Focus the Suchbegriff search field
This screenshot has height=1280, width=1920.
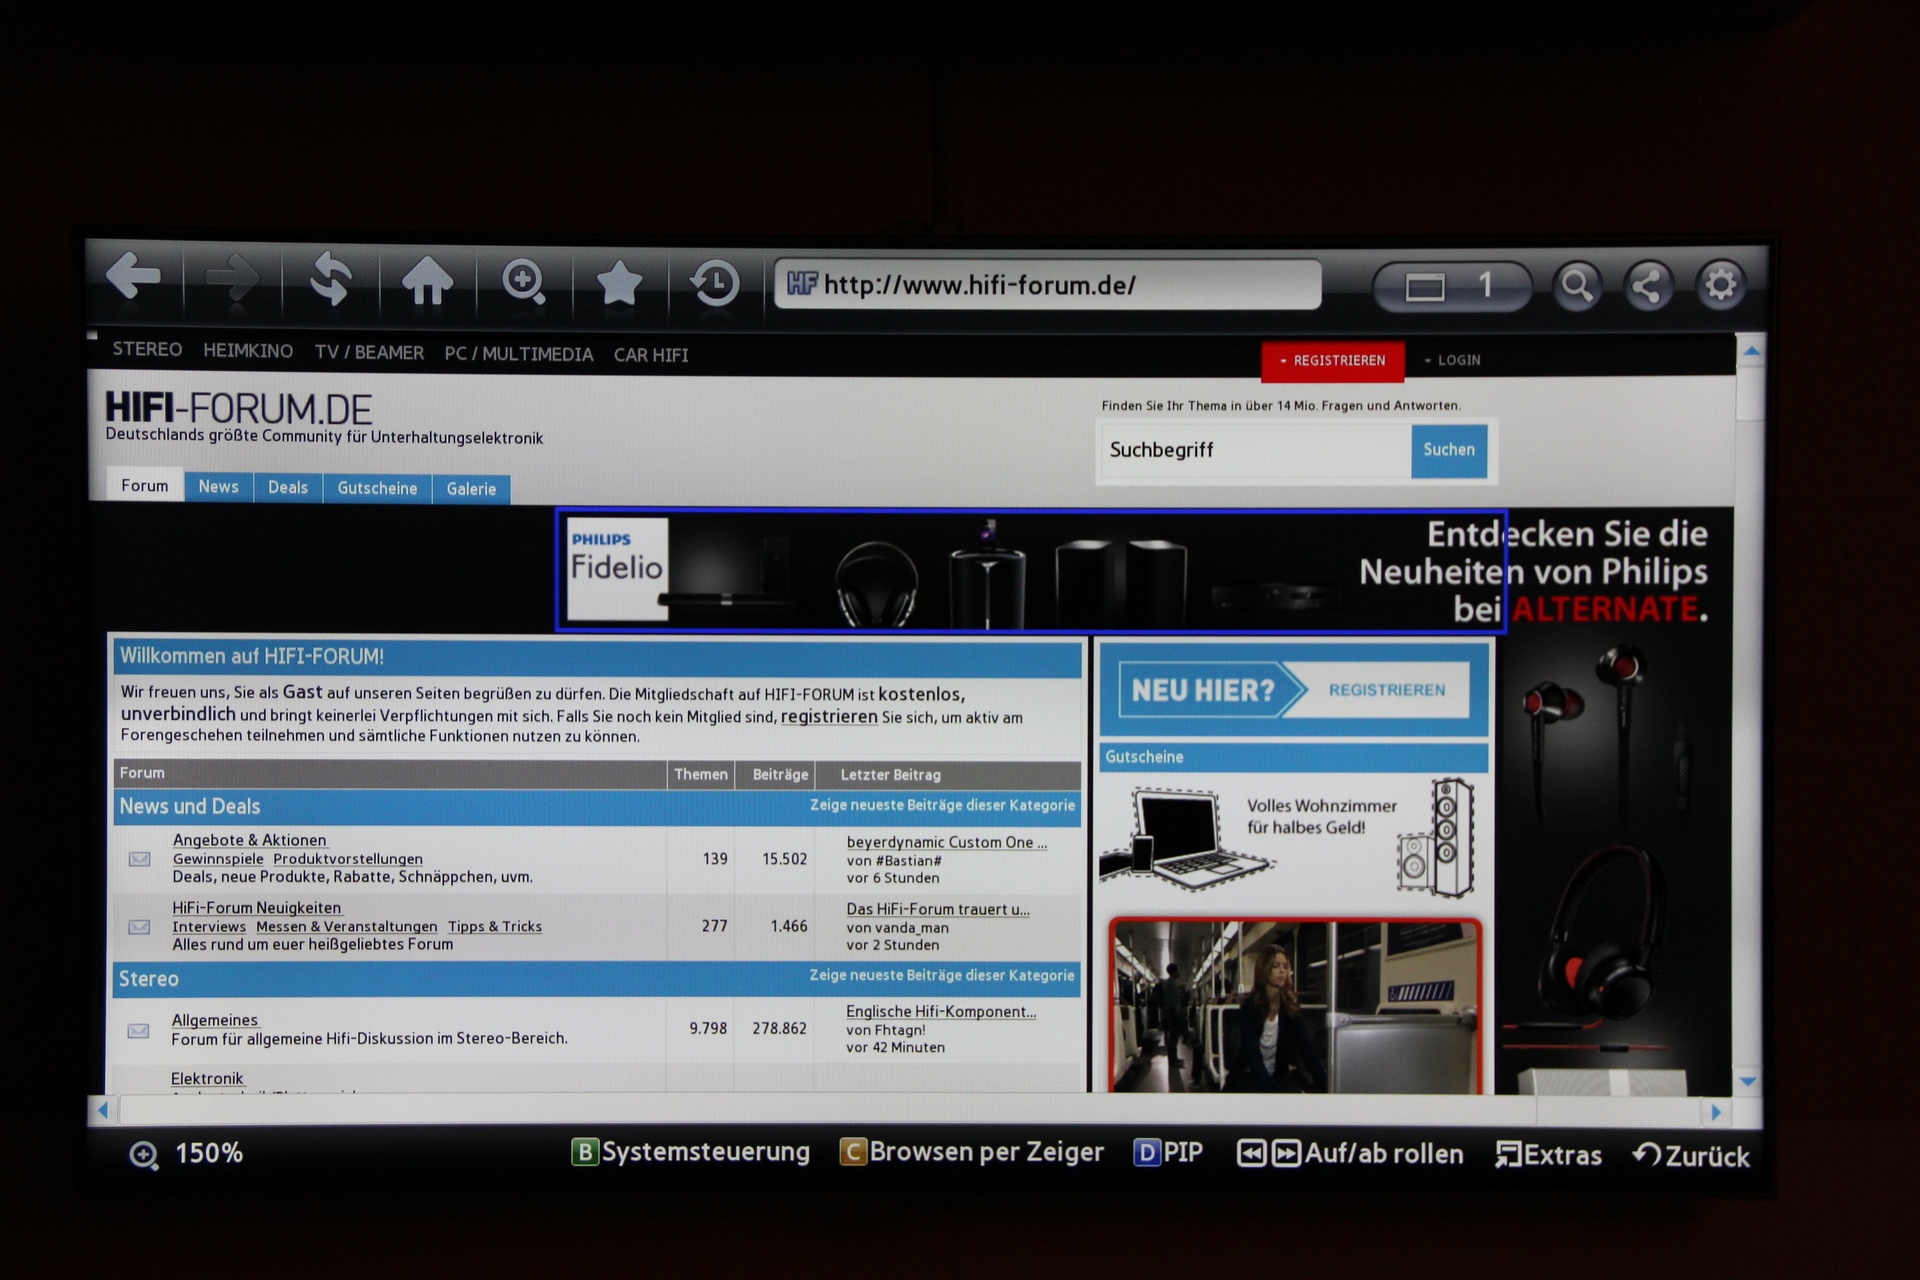1255,450
